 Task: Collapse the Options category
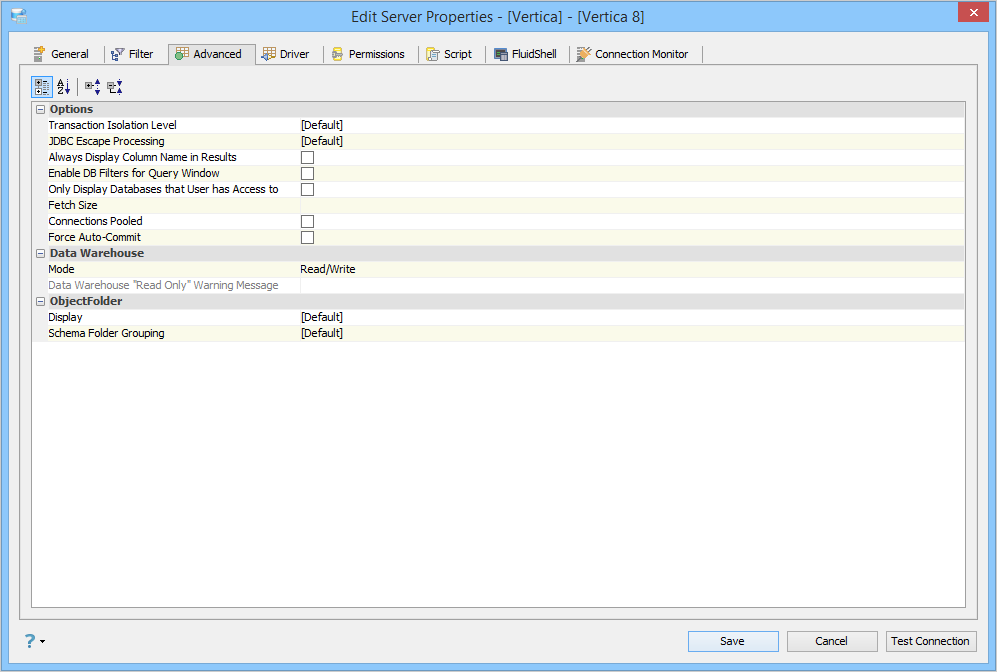tap(41, 109)
